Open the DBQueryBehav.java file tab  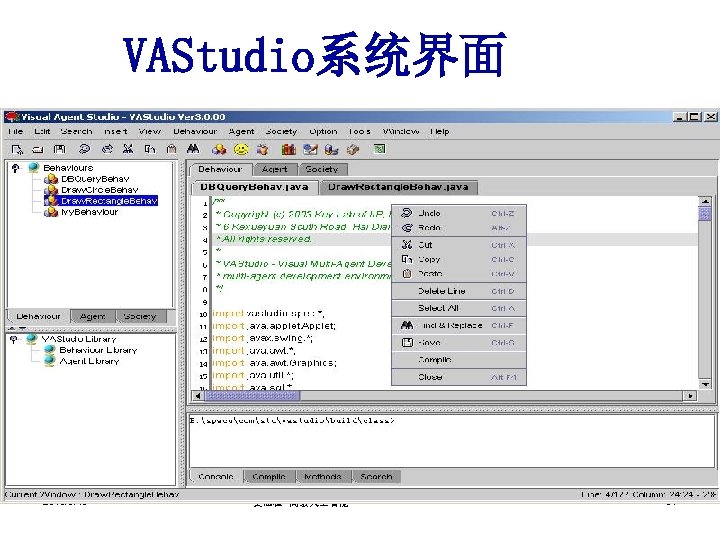click(x=254, y=187)
